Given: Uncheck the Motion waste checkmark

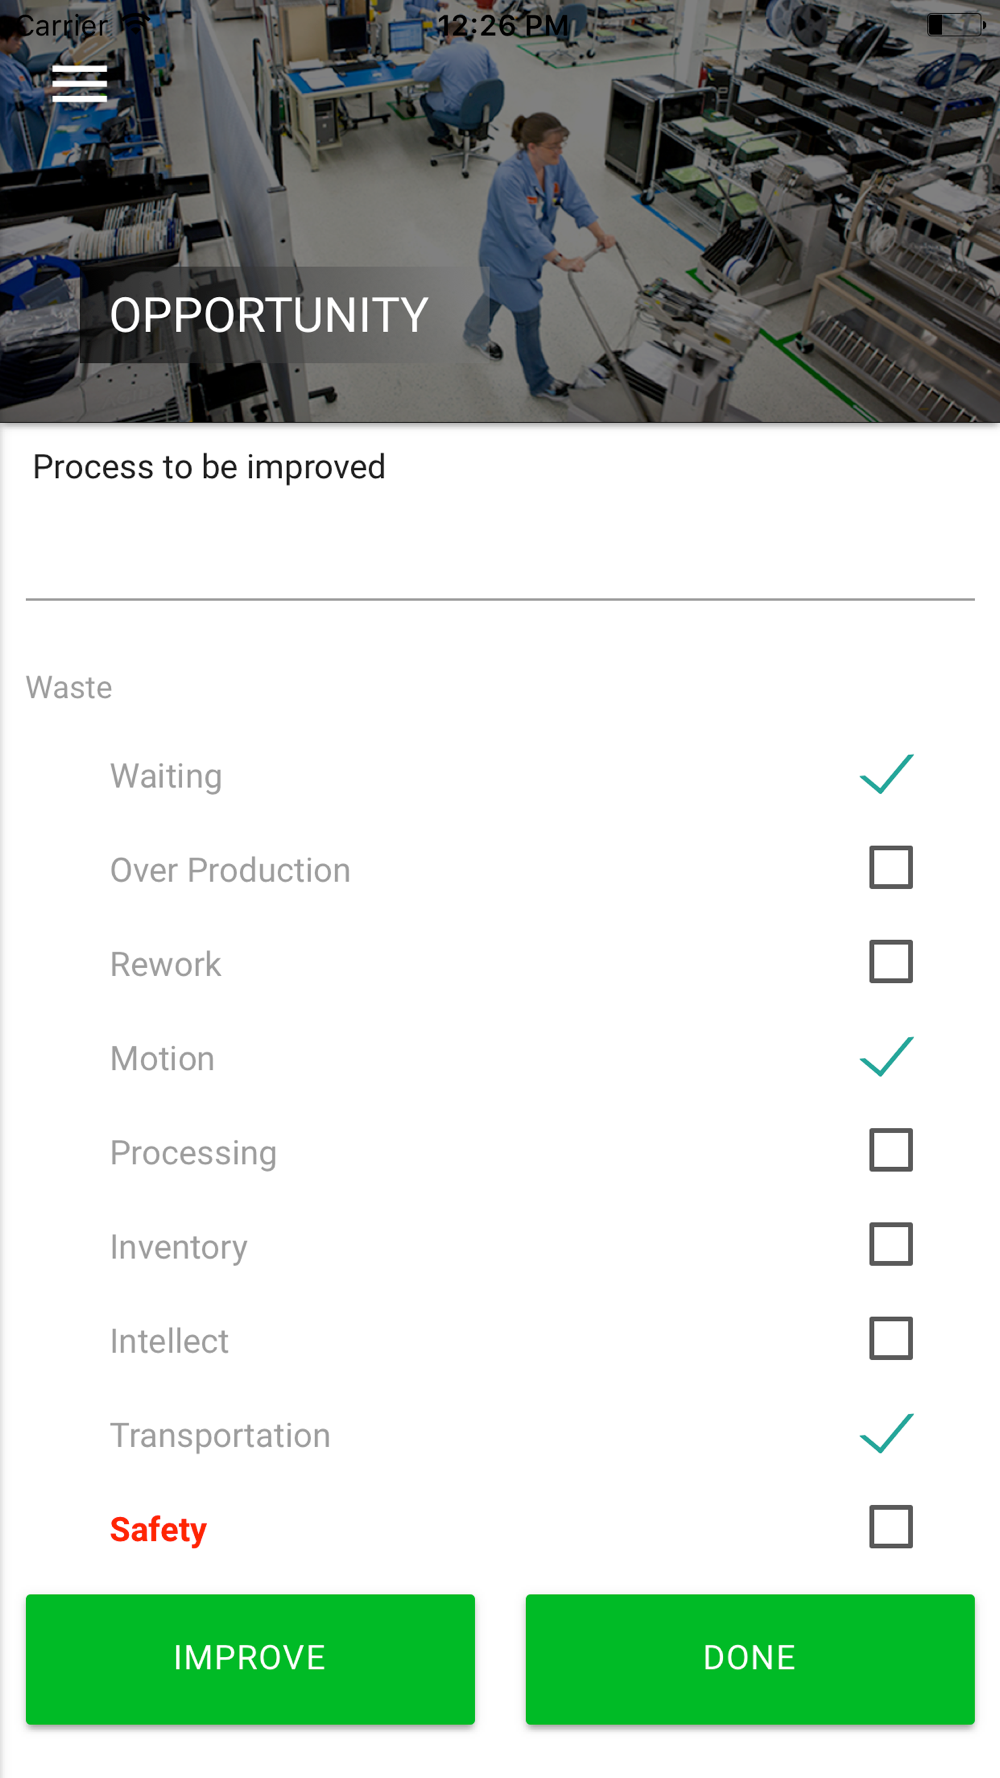Looking at the screenshot, I should (x=887, y=1057).
